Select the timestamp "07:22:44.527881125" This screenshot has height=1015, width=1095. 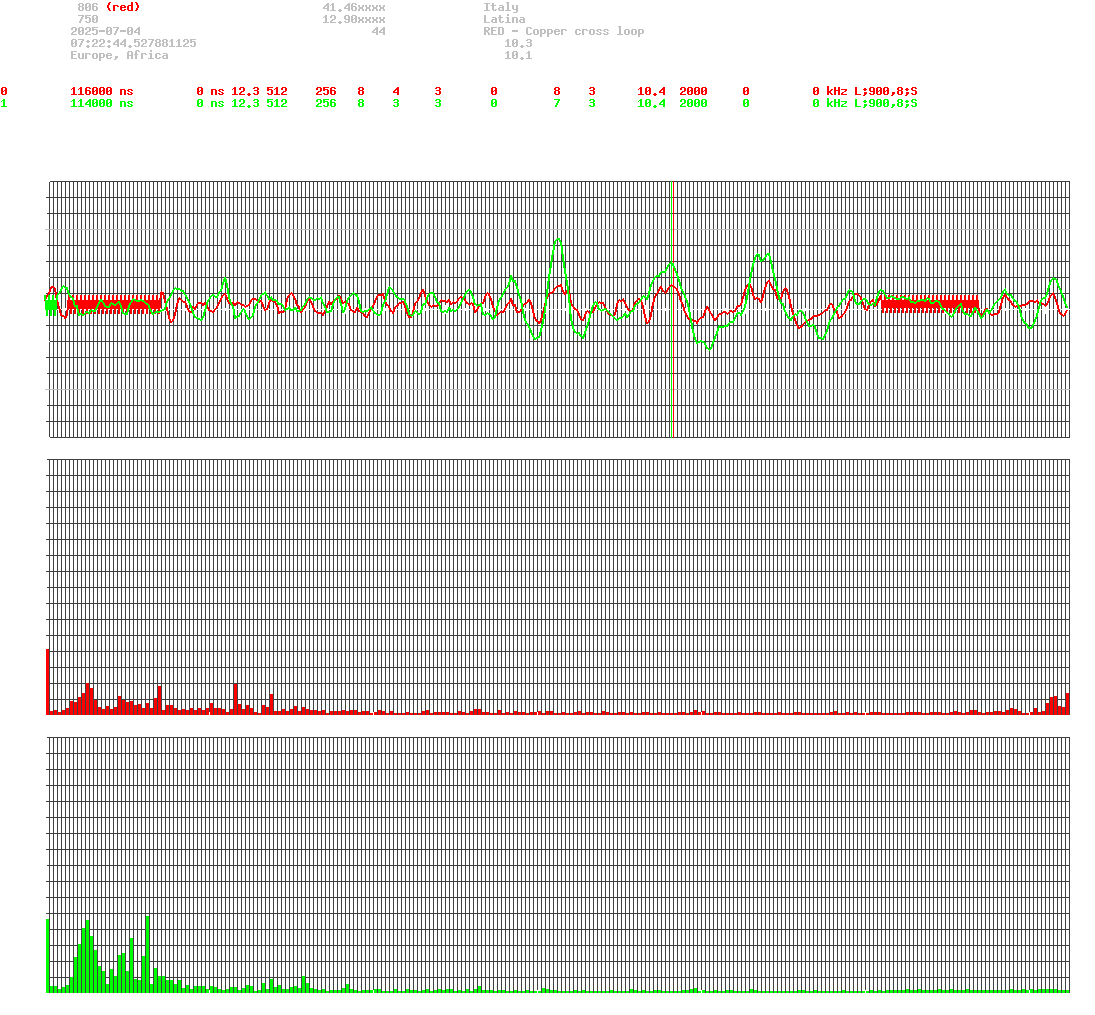point(133,43)
